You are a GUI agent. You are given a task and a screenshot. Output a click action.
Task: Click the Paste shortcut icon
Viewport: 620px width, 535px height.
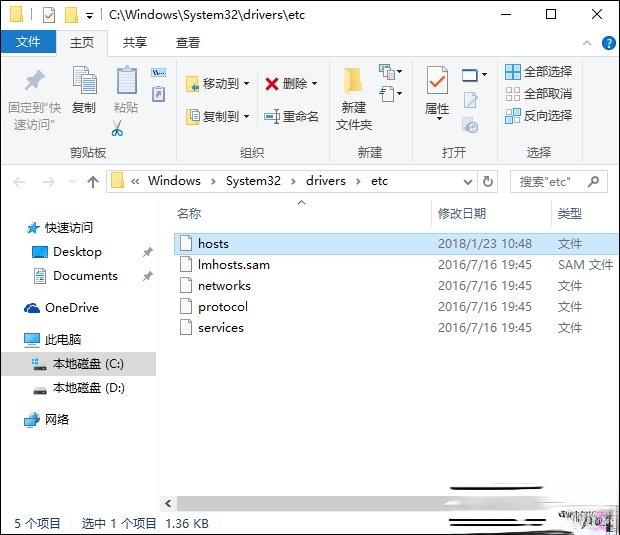[159, 94]
